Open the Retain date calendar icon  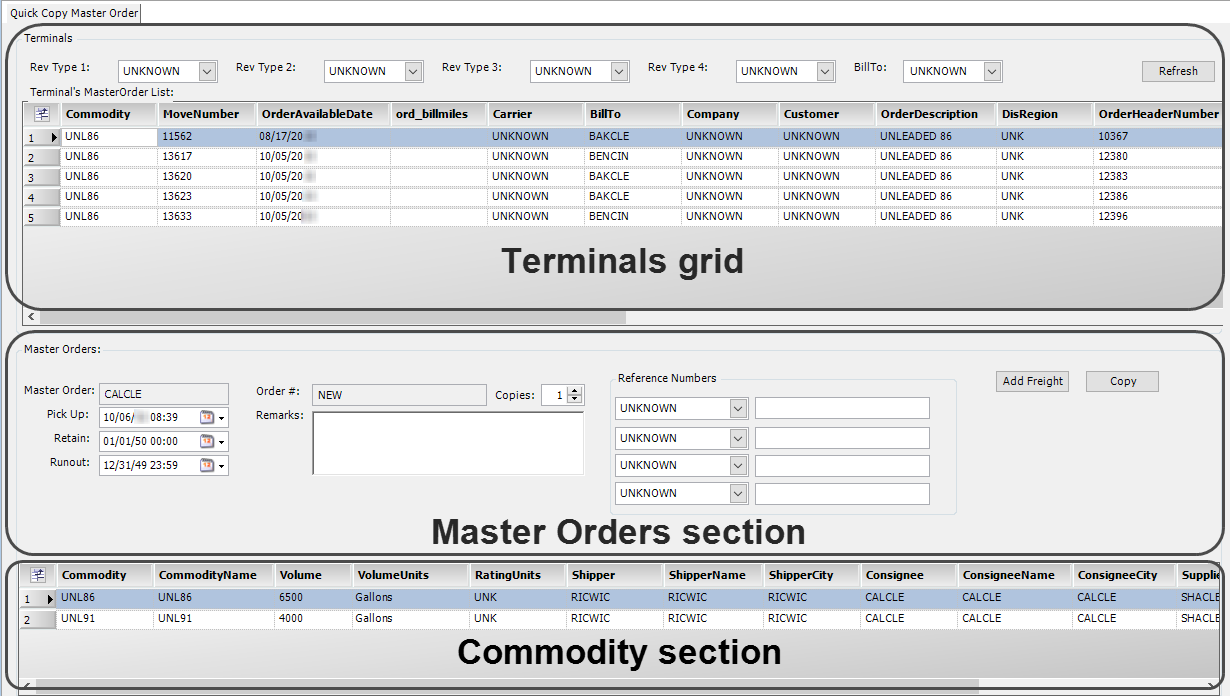coord(207,441)
